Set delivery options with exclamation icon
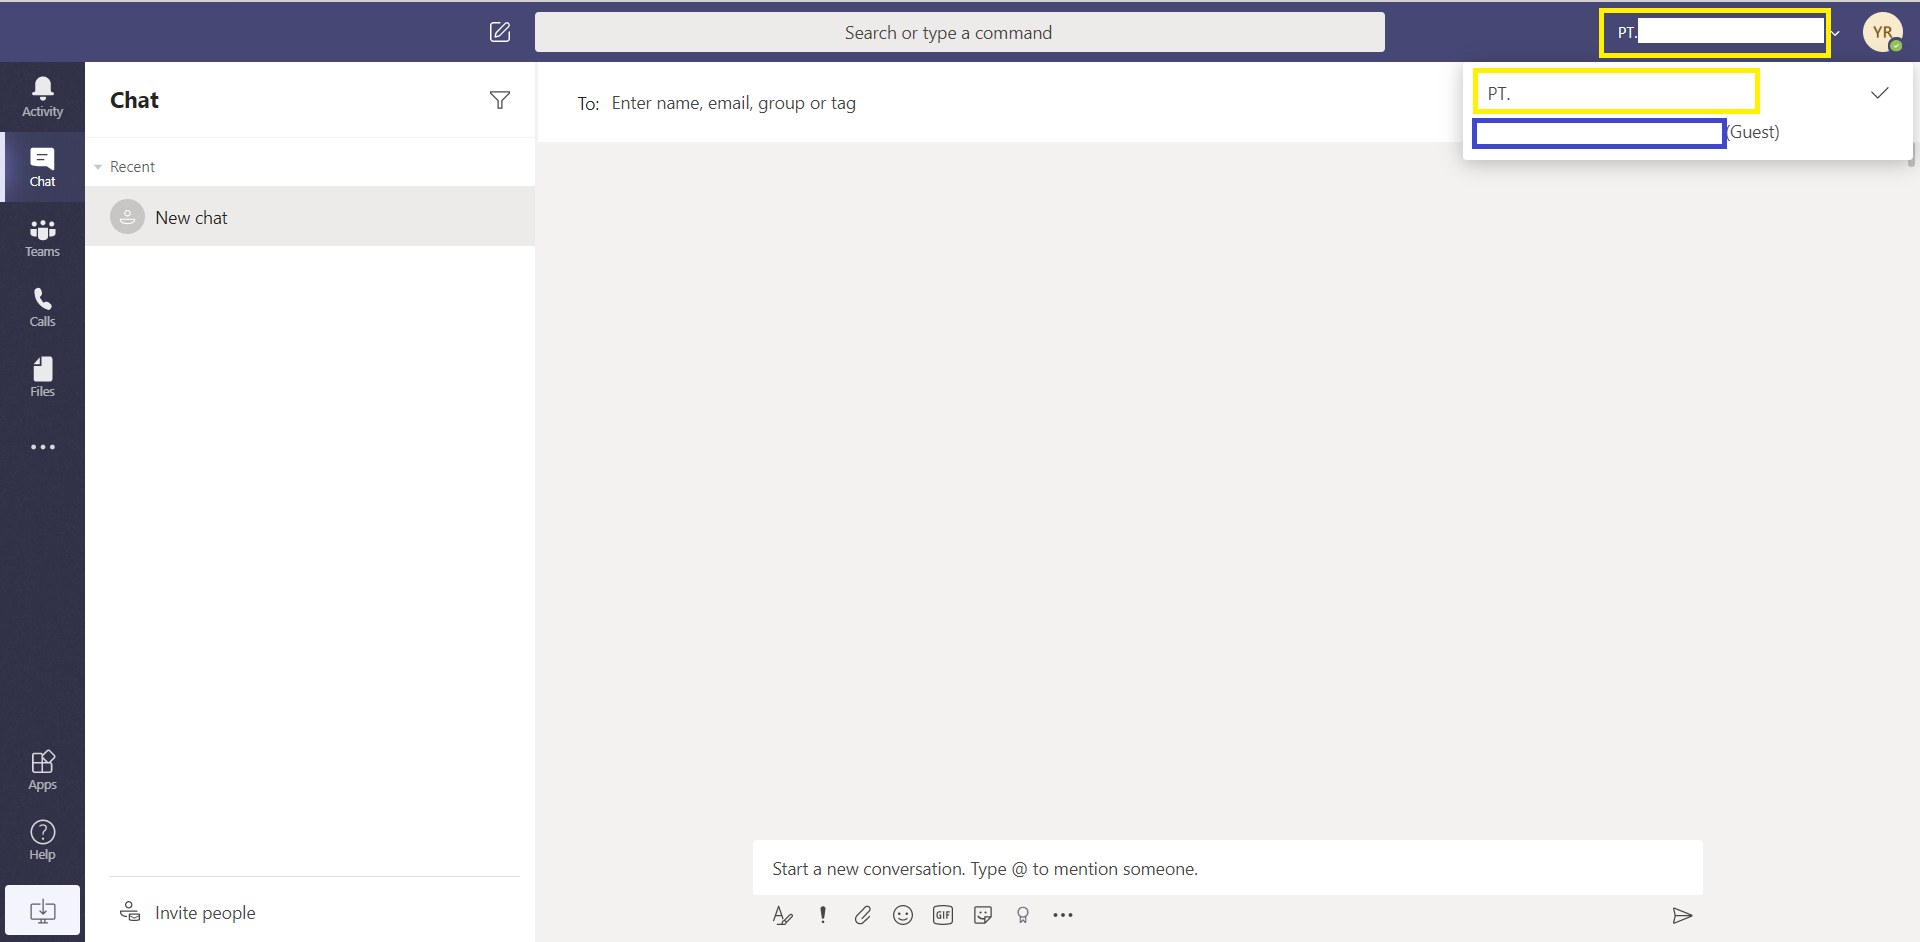 (x=823, y=915)
